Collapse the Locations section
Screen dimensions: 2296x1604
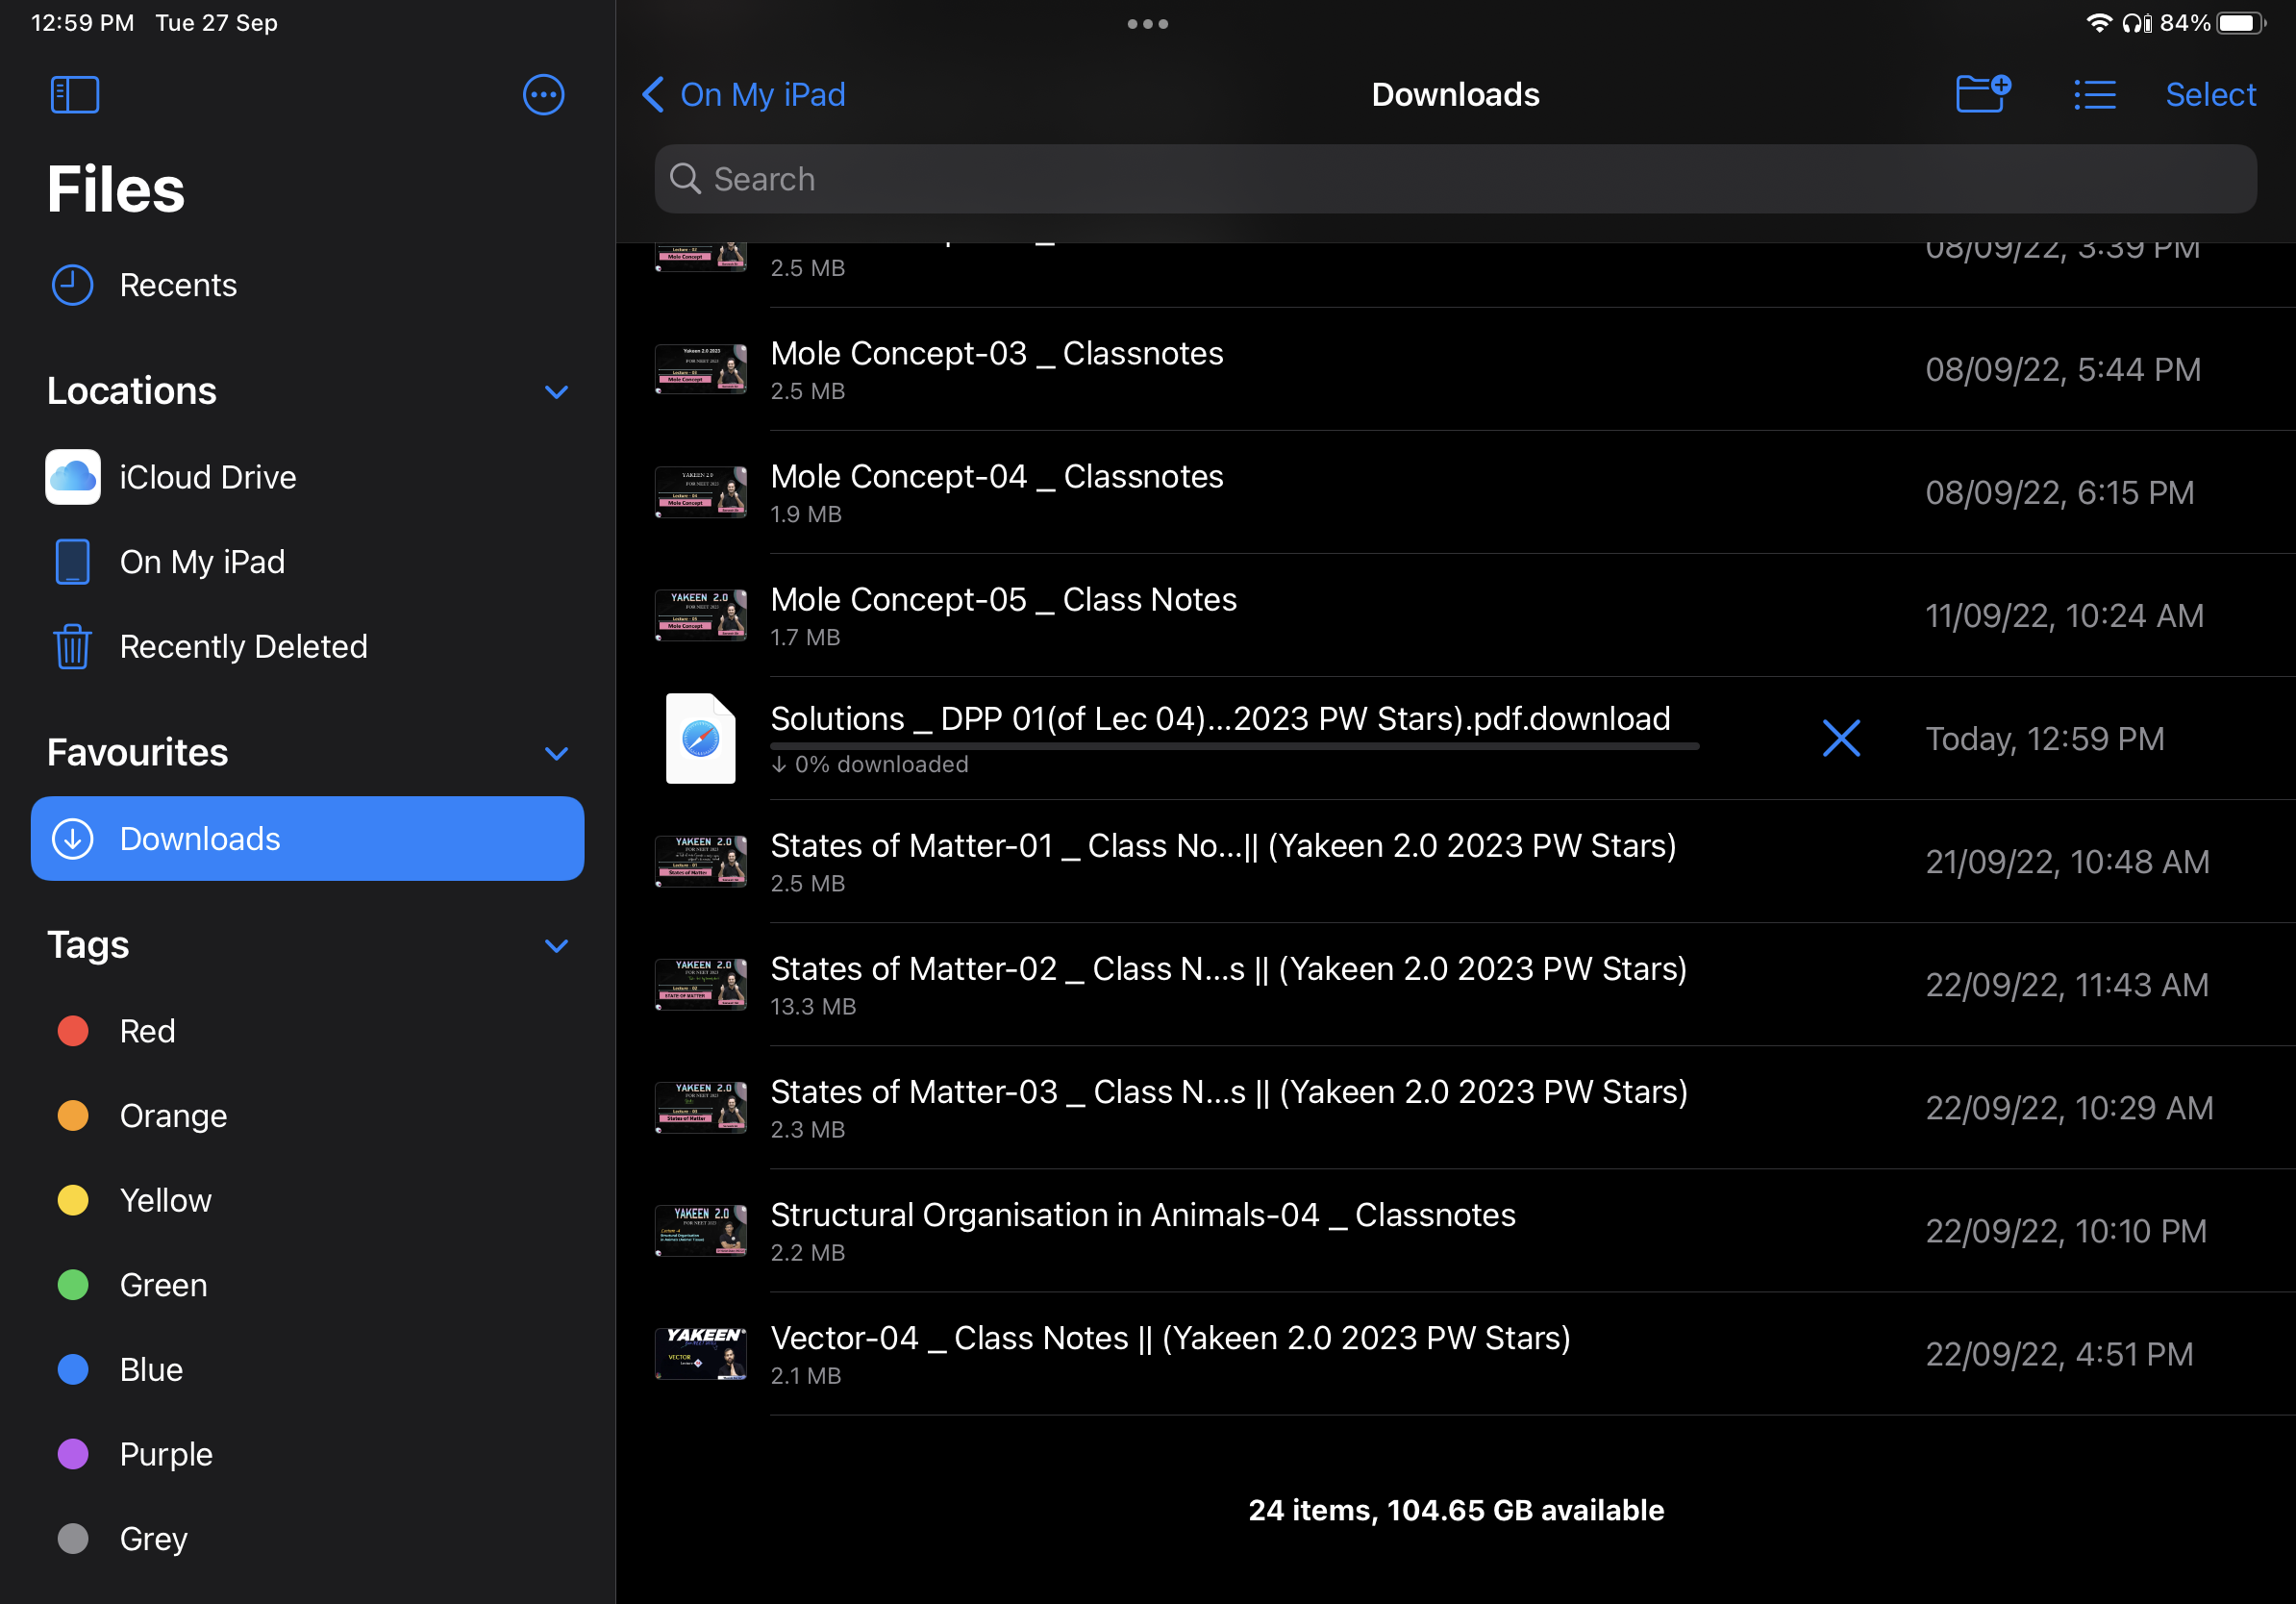pyautogui.click(x=556, y=391)
